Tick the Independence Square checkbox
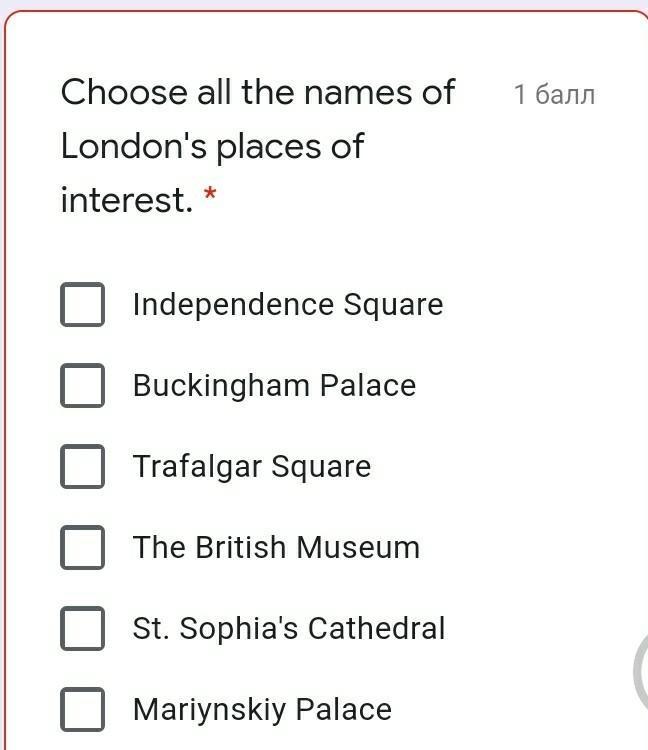Screen dimensions: 648x750 pyautogui.click(x=82, y=305)
